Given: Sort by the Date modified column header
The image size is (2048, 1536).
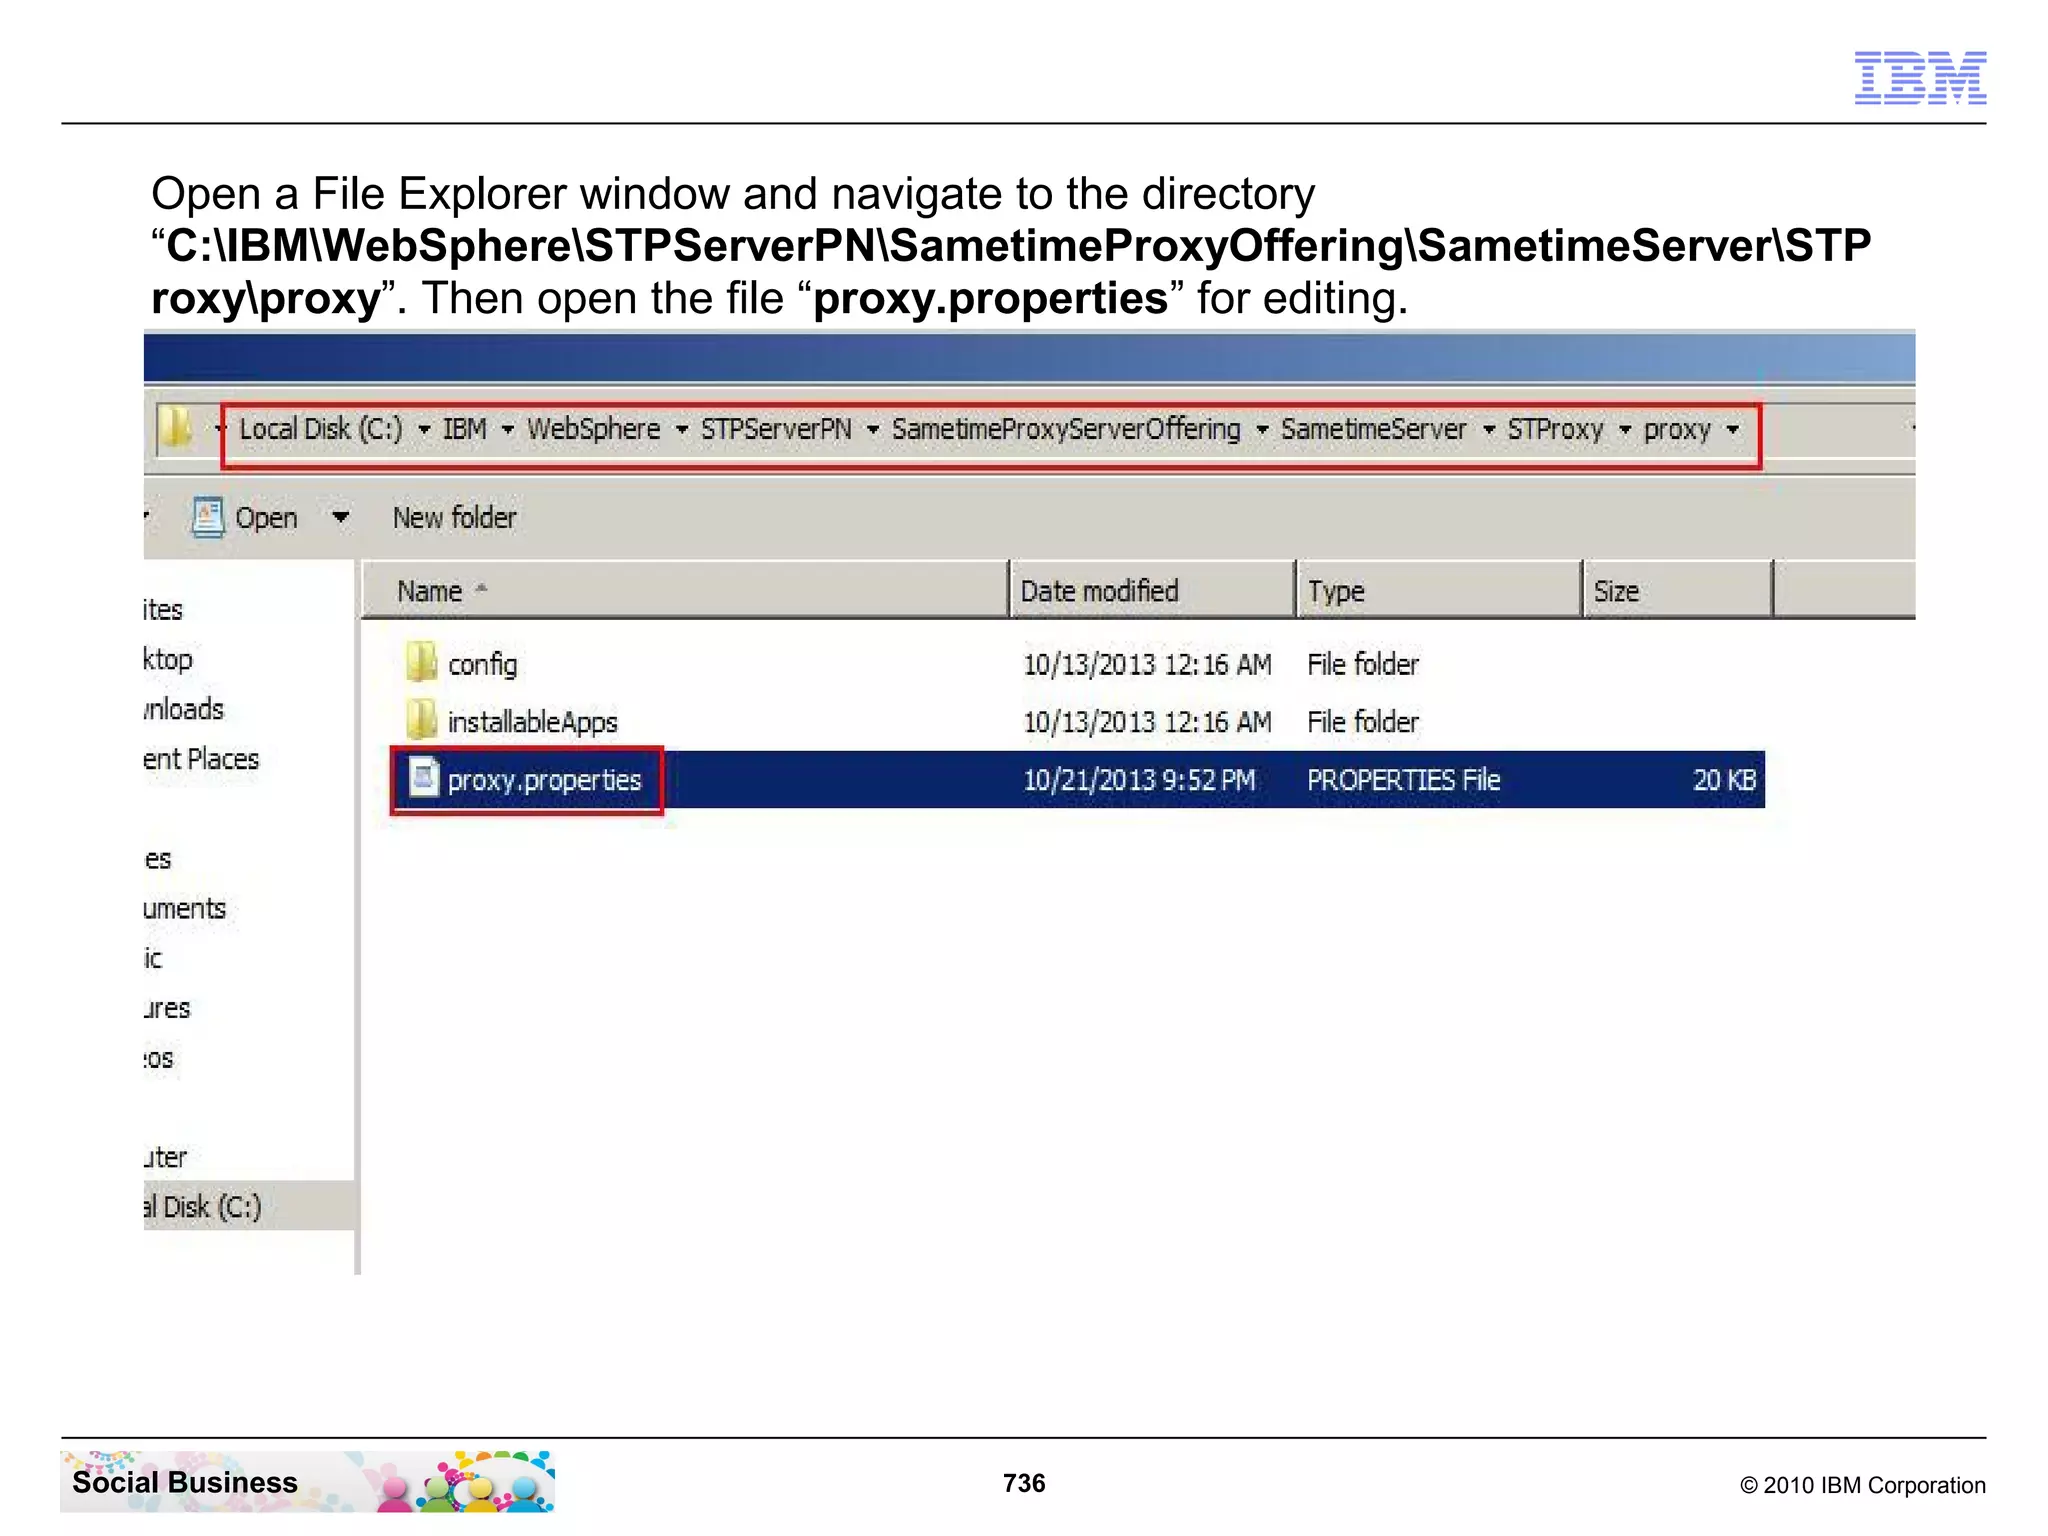Looking at the screenshot, I should 1152,590.
